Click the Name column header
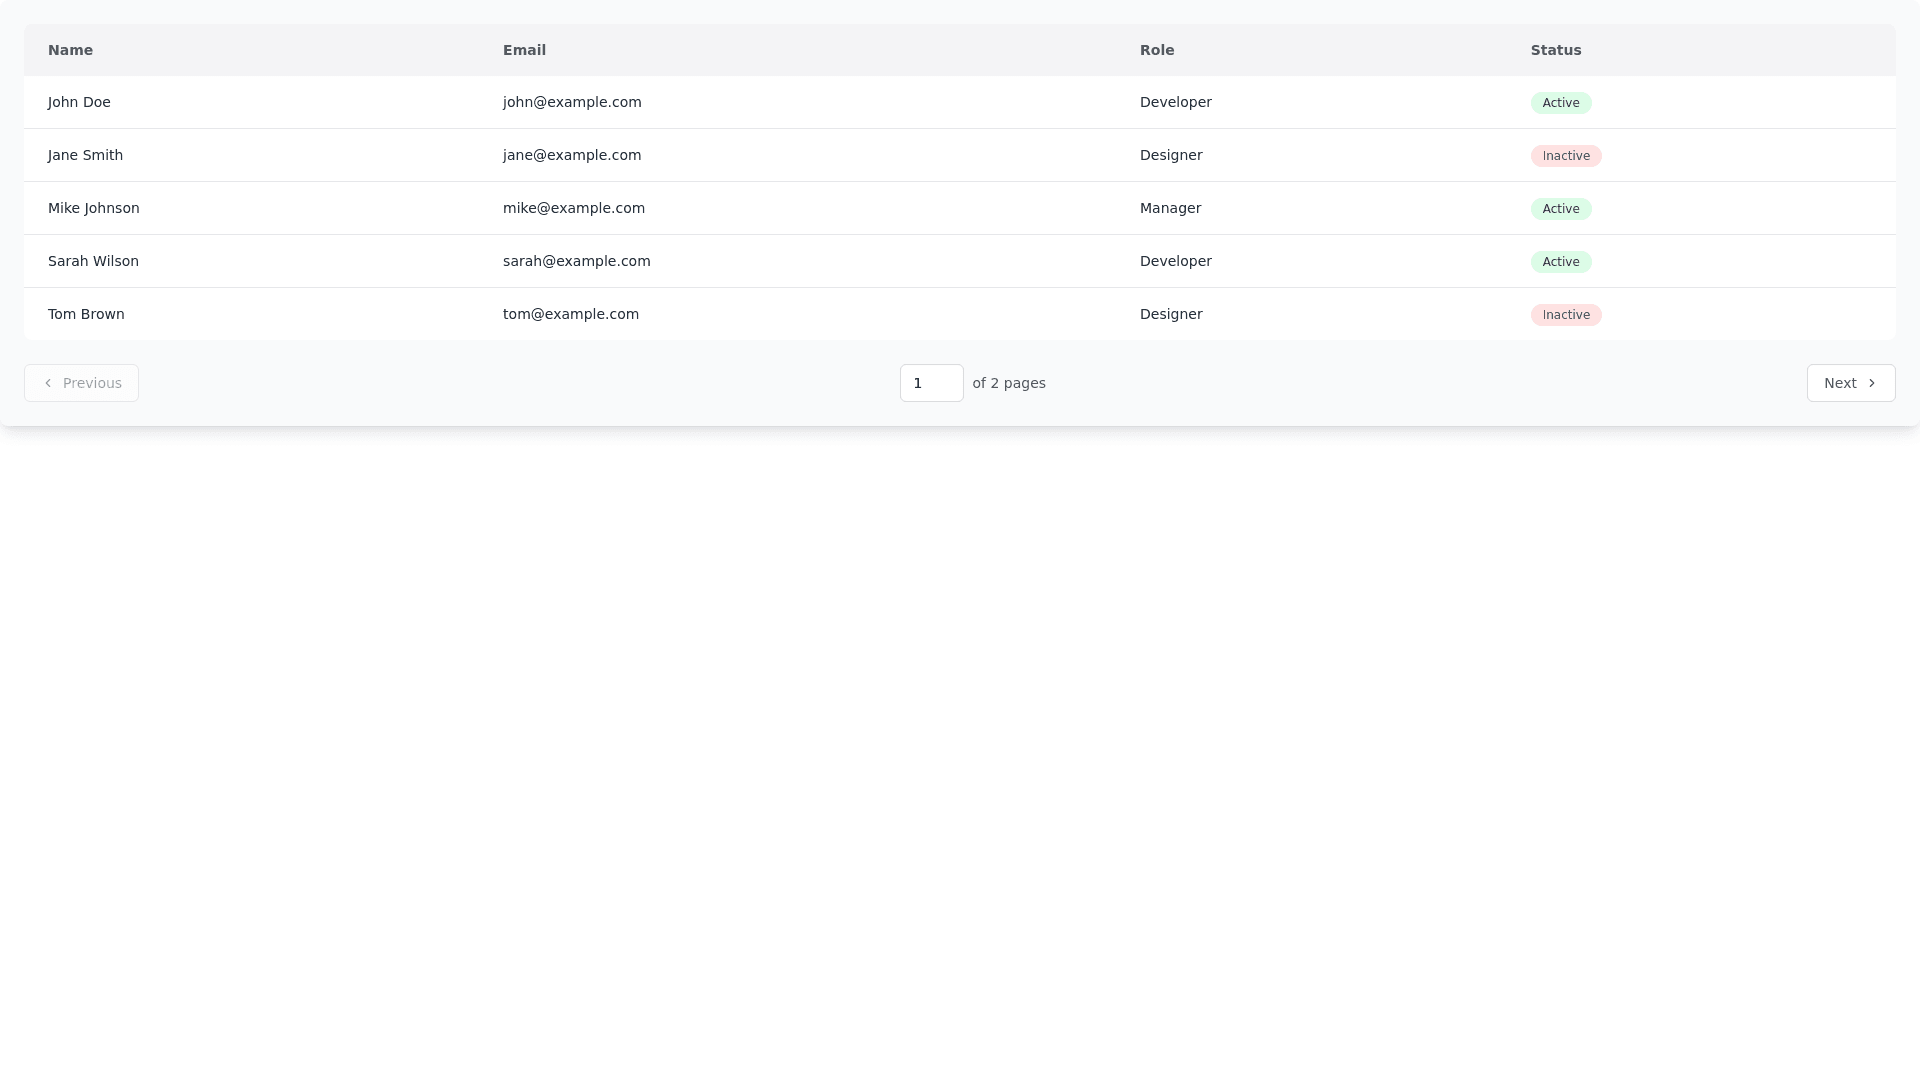 [70, 50]
